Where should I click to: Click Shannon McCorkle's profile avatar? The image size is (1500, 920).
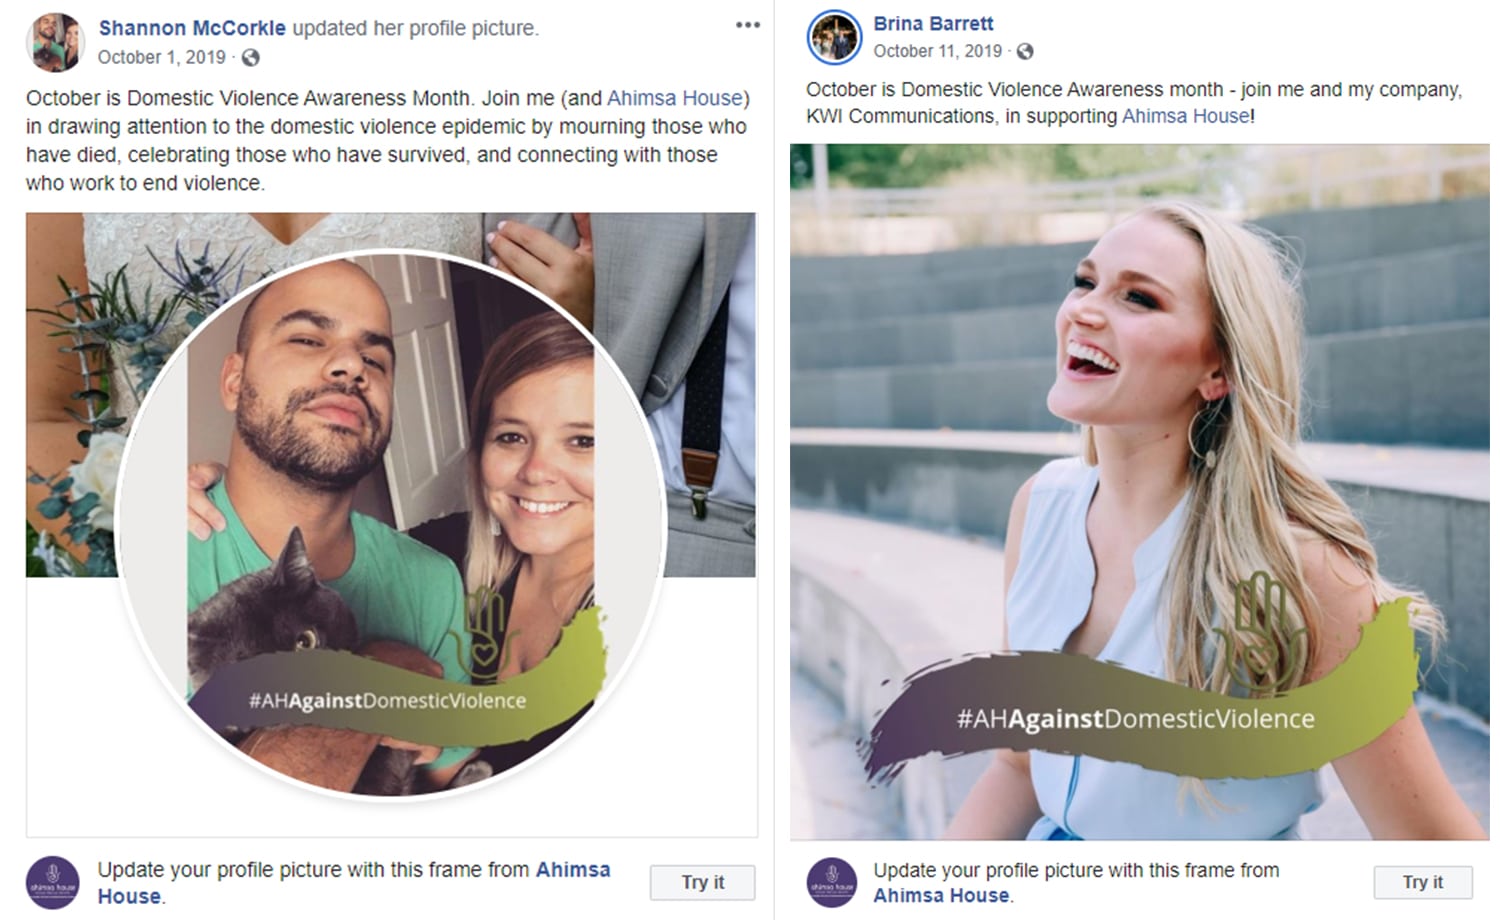click(56, 42)
